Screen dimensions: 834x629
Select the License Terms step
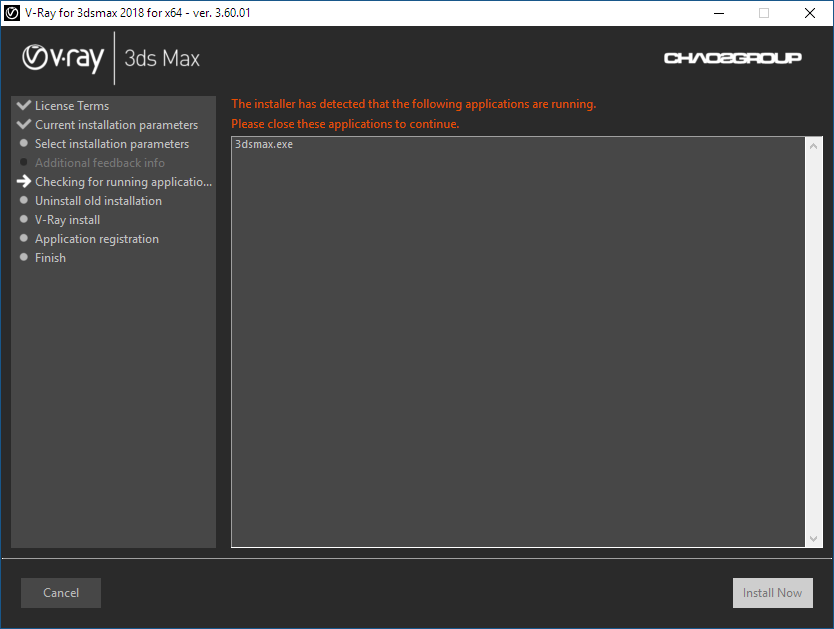click(x=72, y=106)
